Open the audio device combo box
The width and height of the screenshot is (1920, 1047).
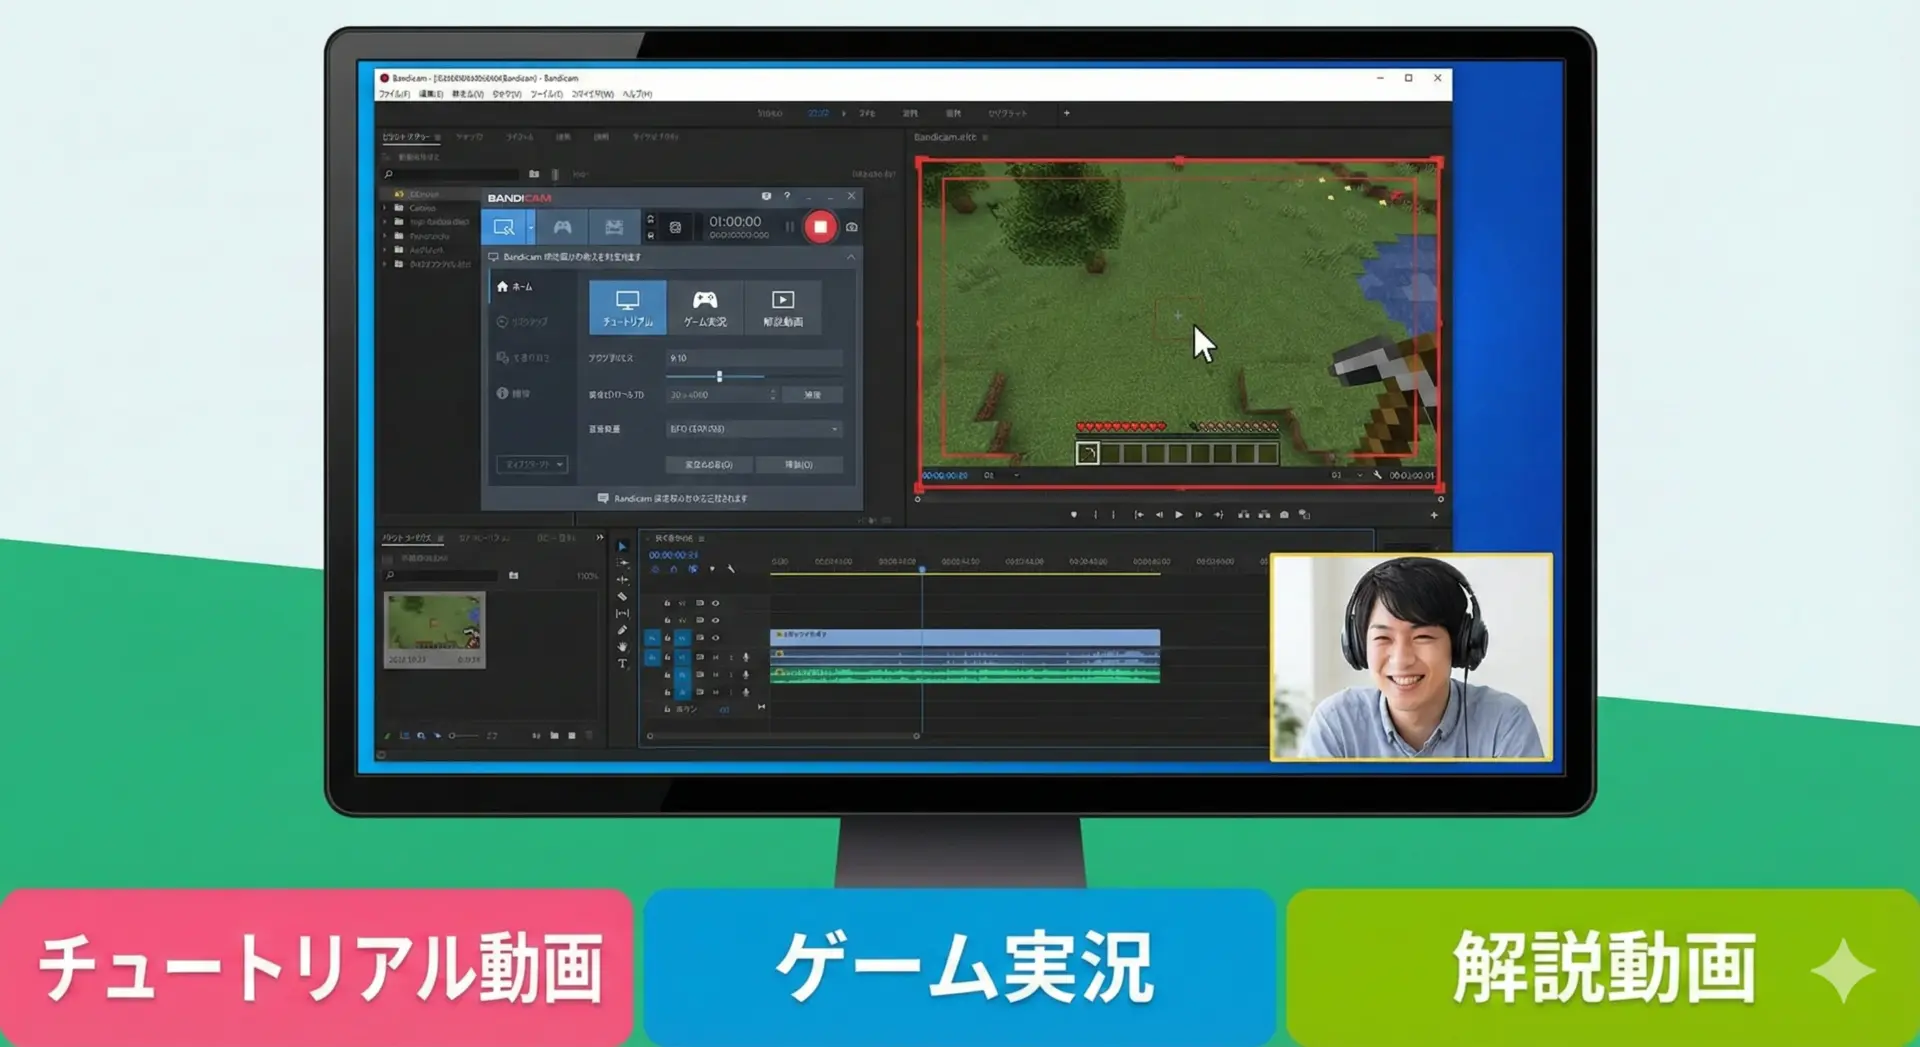click(x=753, y=429)
